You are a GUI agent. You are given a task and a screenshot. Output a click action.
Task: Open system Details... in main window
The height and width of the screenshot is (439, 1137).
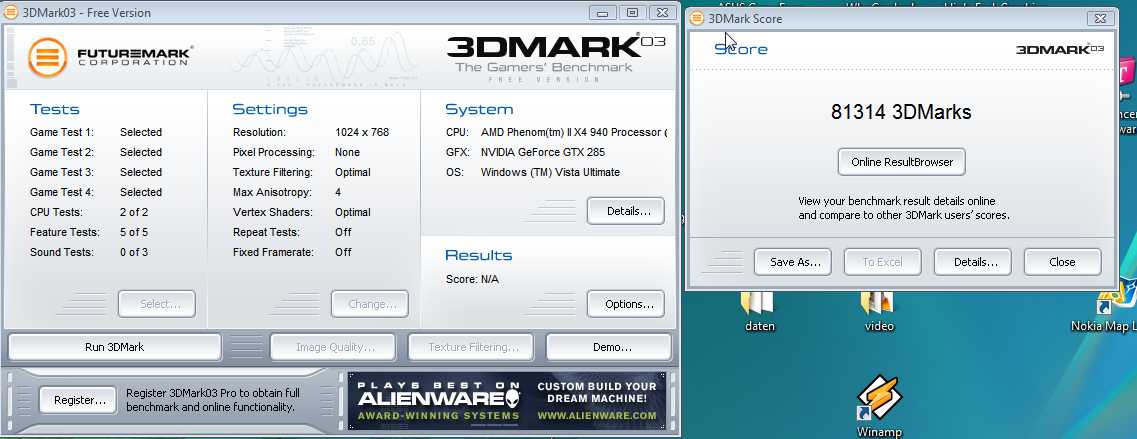pos(626,211)
